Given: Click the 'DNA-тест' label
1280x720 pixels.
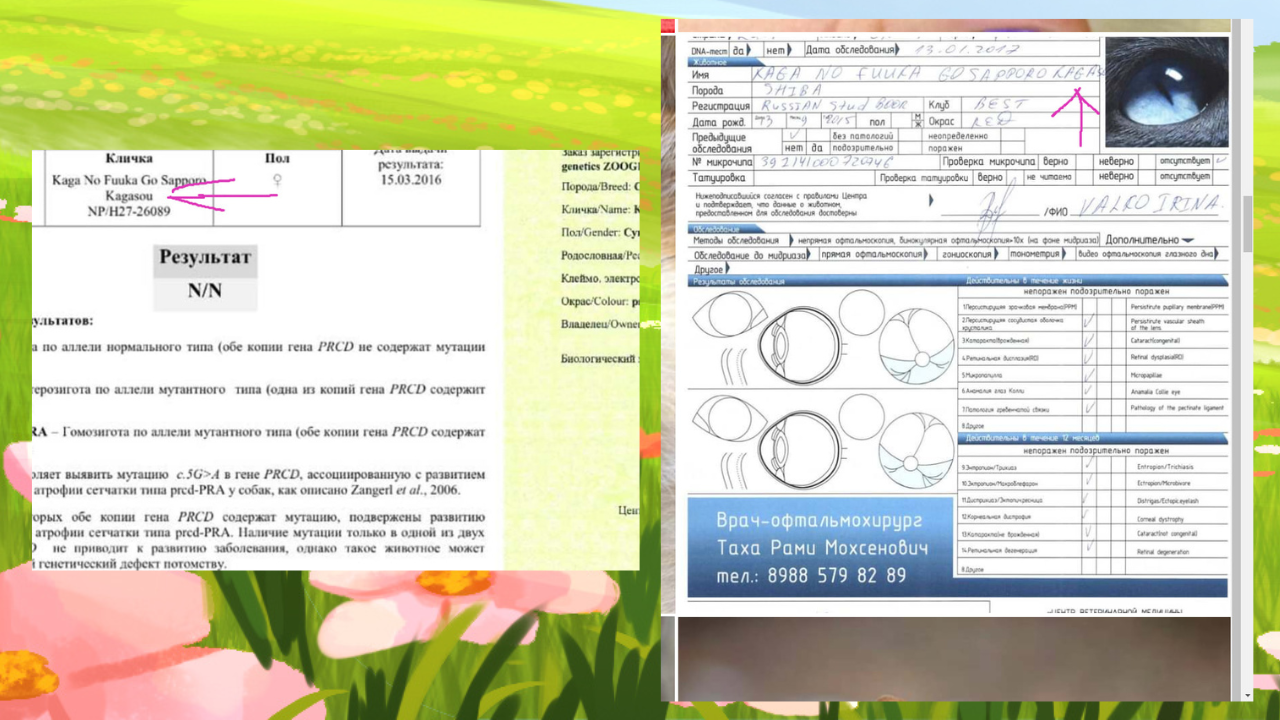Looking at the screenshot, I should point(707,49).
